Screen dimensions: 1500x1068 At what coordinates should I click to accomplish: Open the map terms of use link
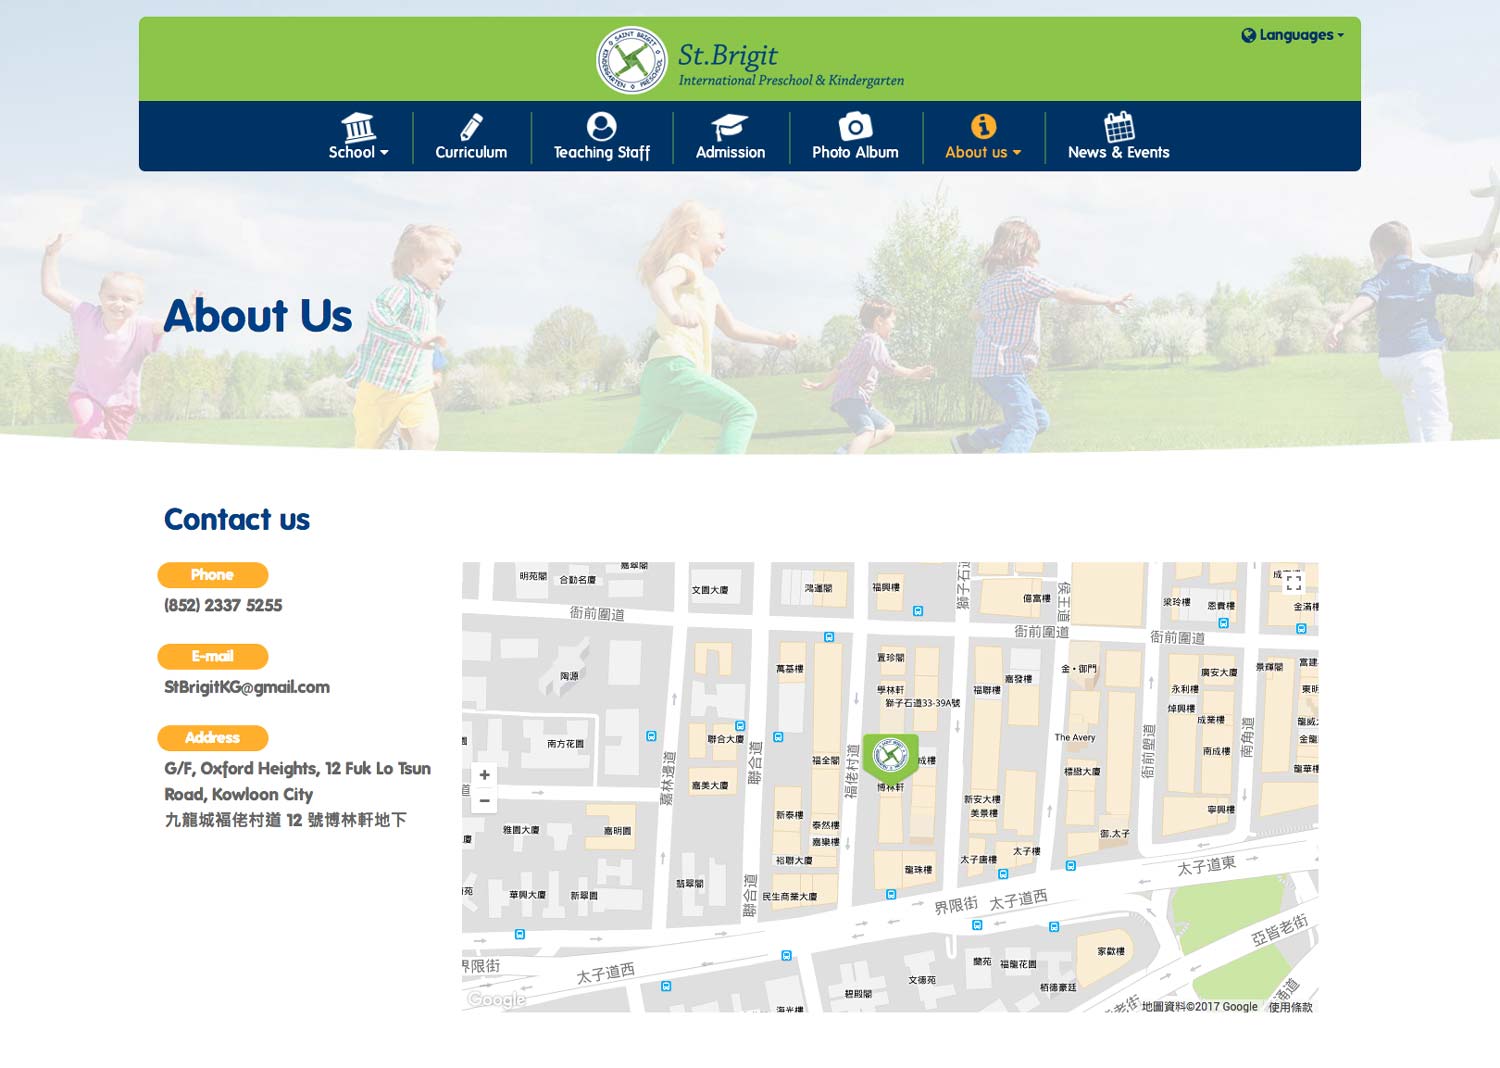[1290, 1007]
